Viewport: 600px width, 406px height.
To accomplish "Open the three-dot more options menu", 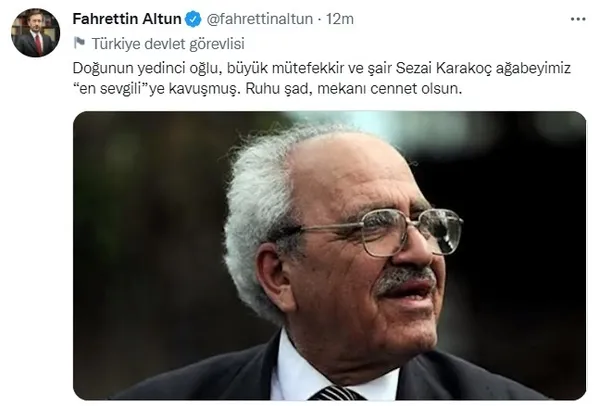I will pyautogui.click(x=578, y=19).
